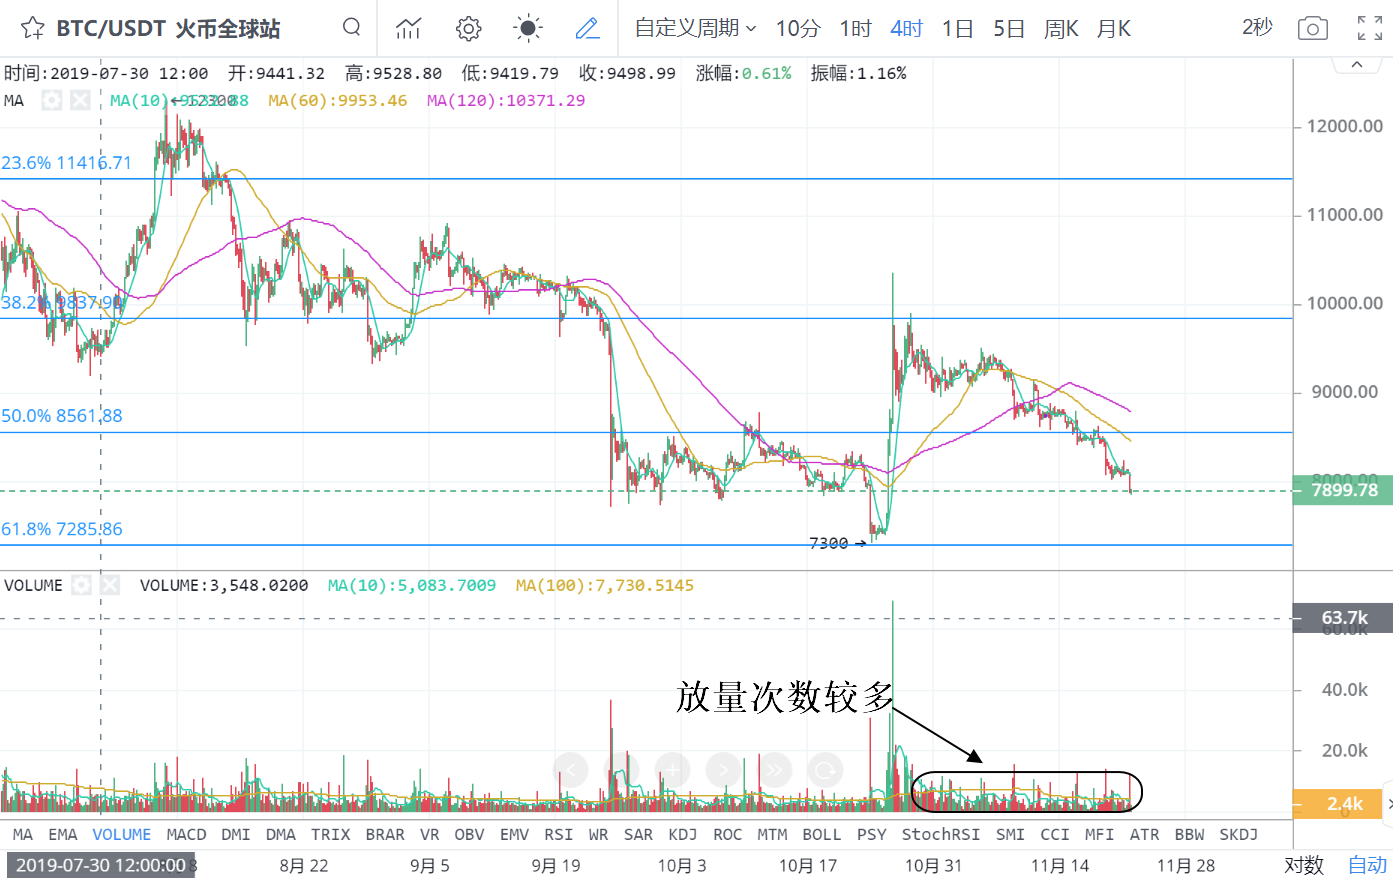Open the chart indicators icon in the toolbar

tap(408, 28)
